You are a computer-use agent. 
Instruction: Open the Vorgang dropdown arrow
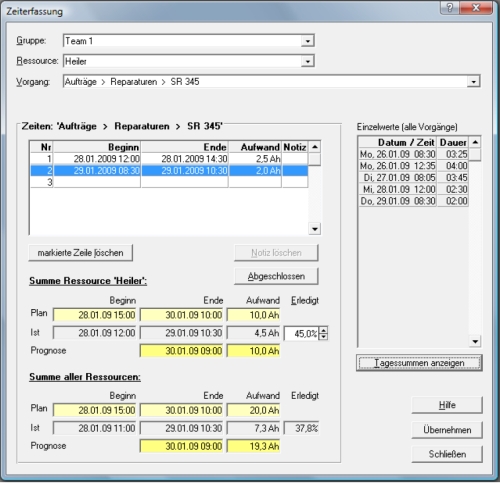[473, 82]
